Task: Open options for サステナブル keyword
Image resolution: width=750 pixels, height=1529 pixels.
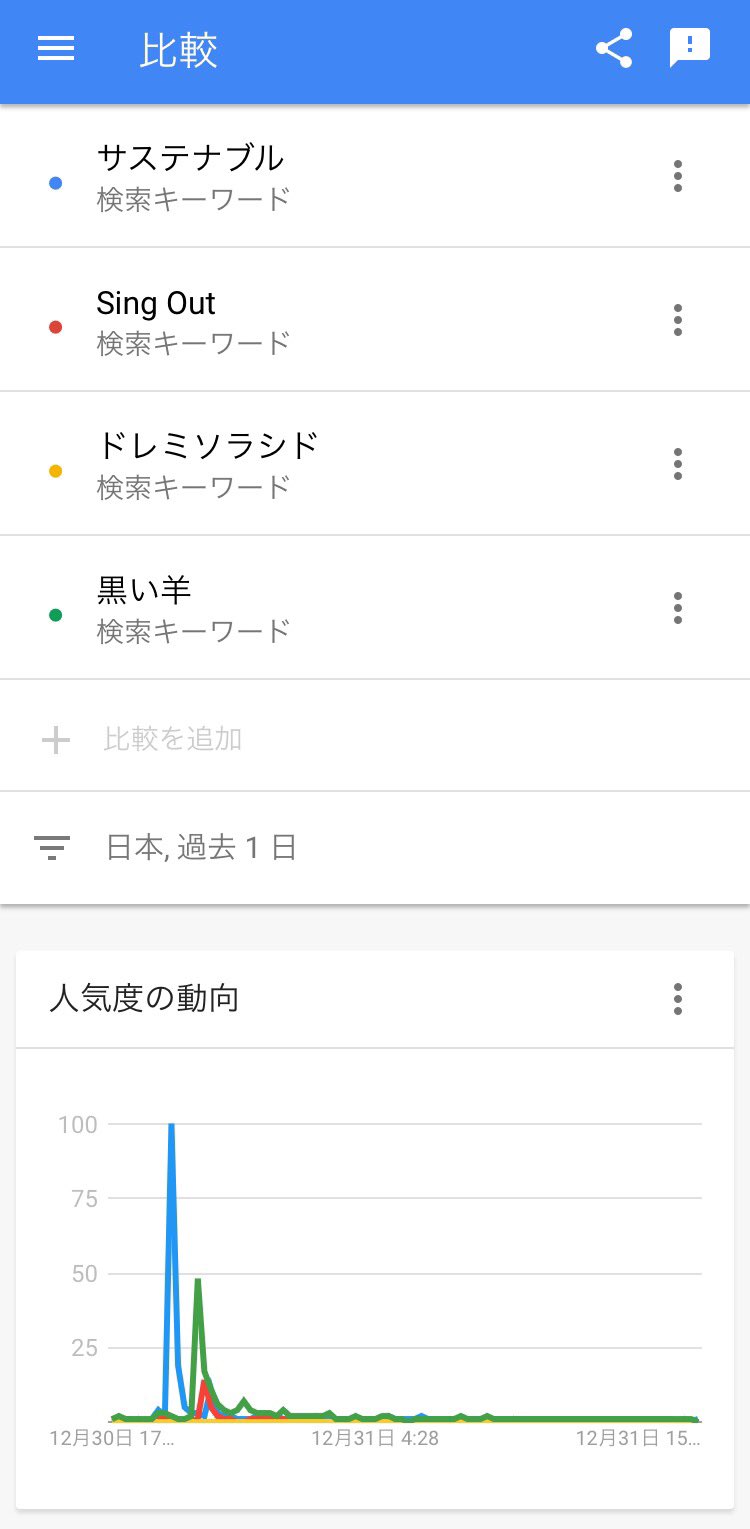Action: (678, 176)
